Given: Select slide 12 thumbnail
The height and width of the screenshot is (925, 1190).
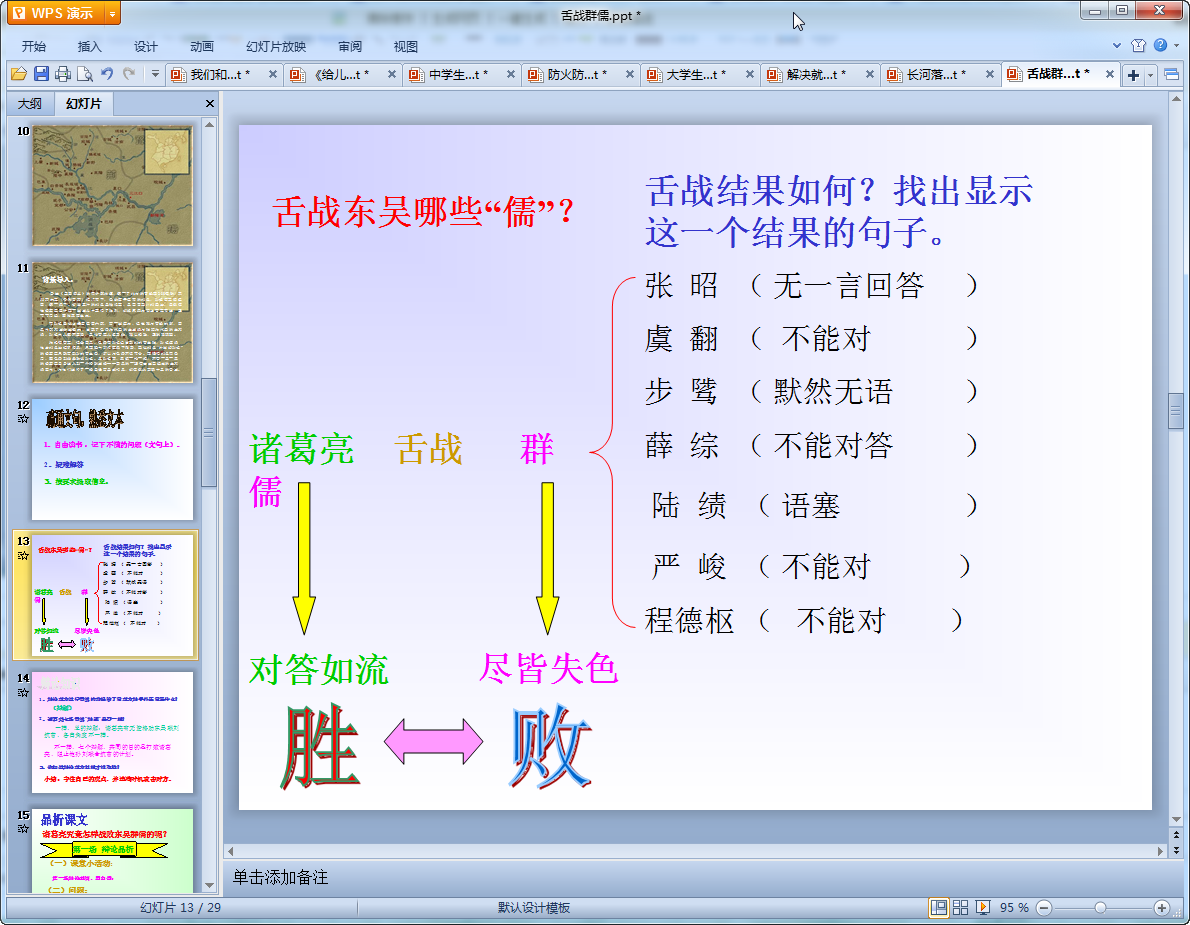Looking at the screenshot, I should [x=112, y=459].
